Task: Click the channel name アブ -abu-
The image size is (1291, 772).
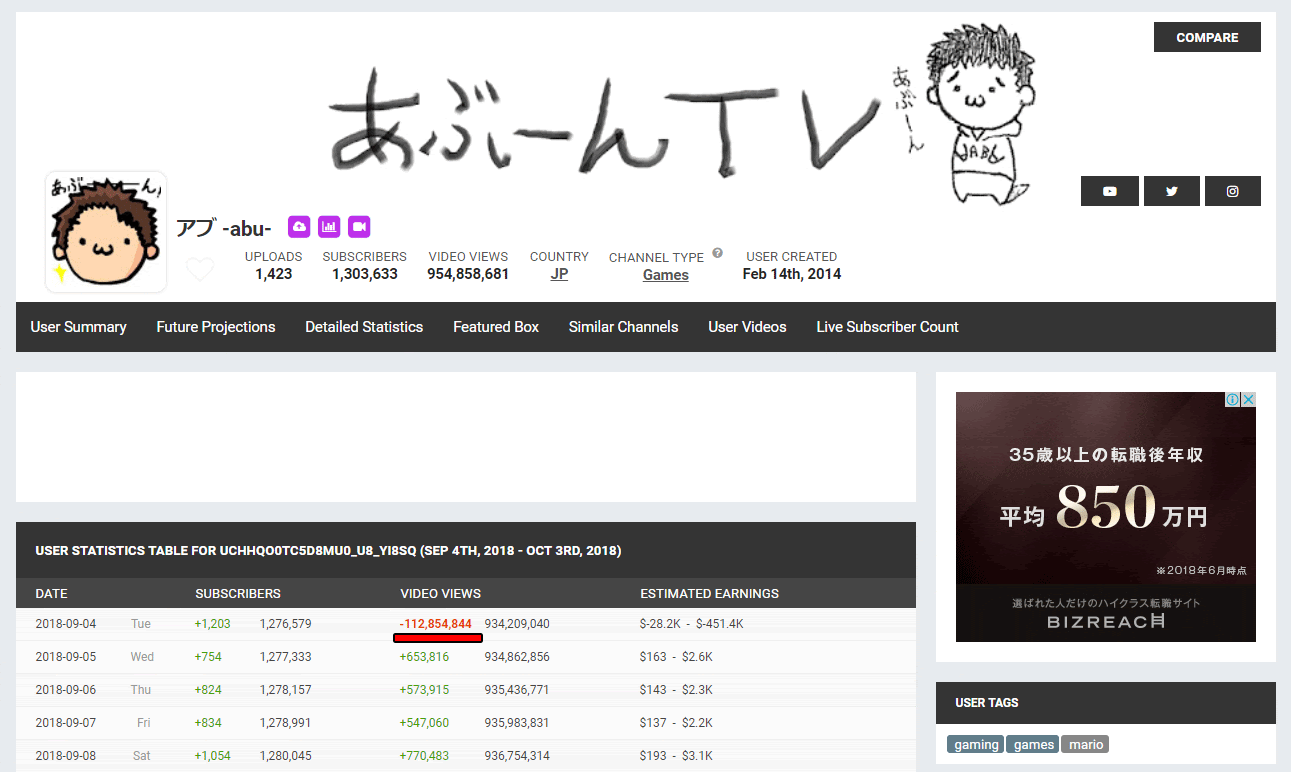Action: tap(224, 228)
